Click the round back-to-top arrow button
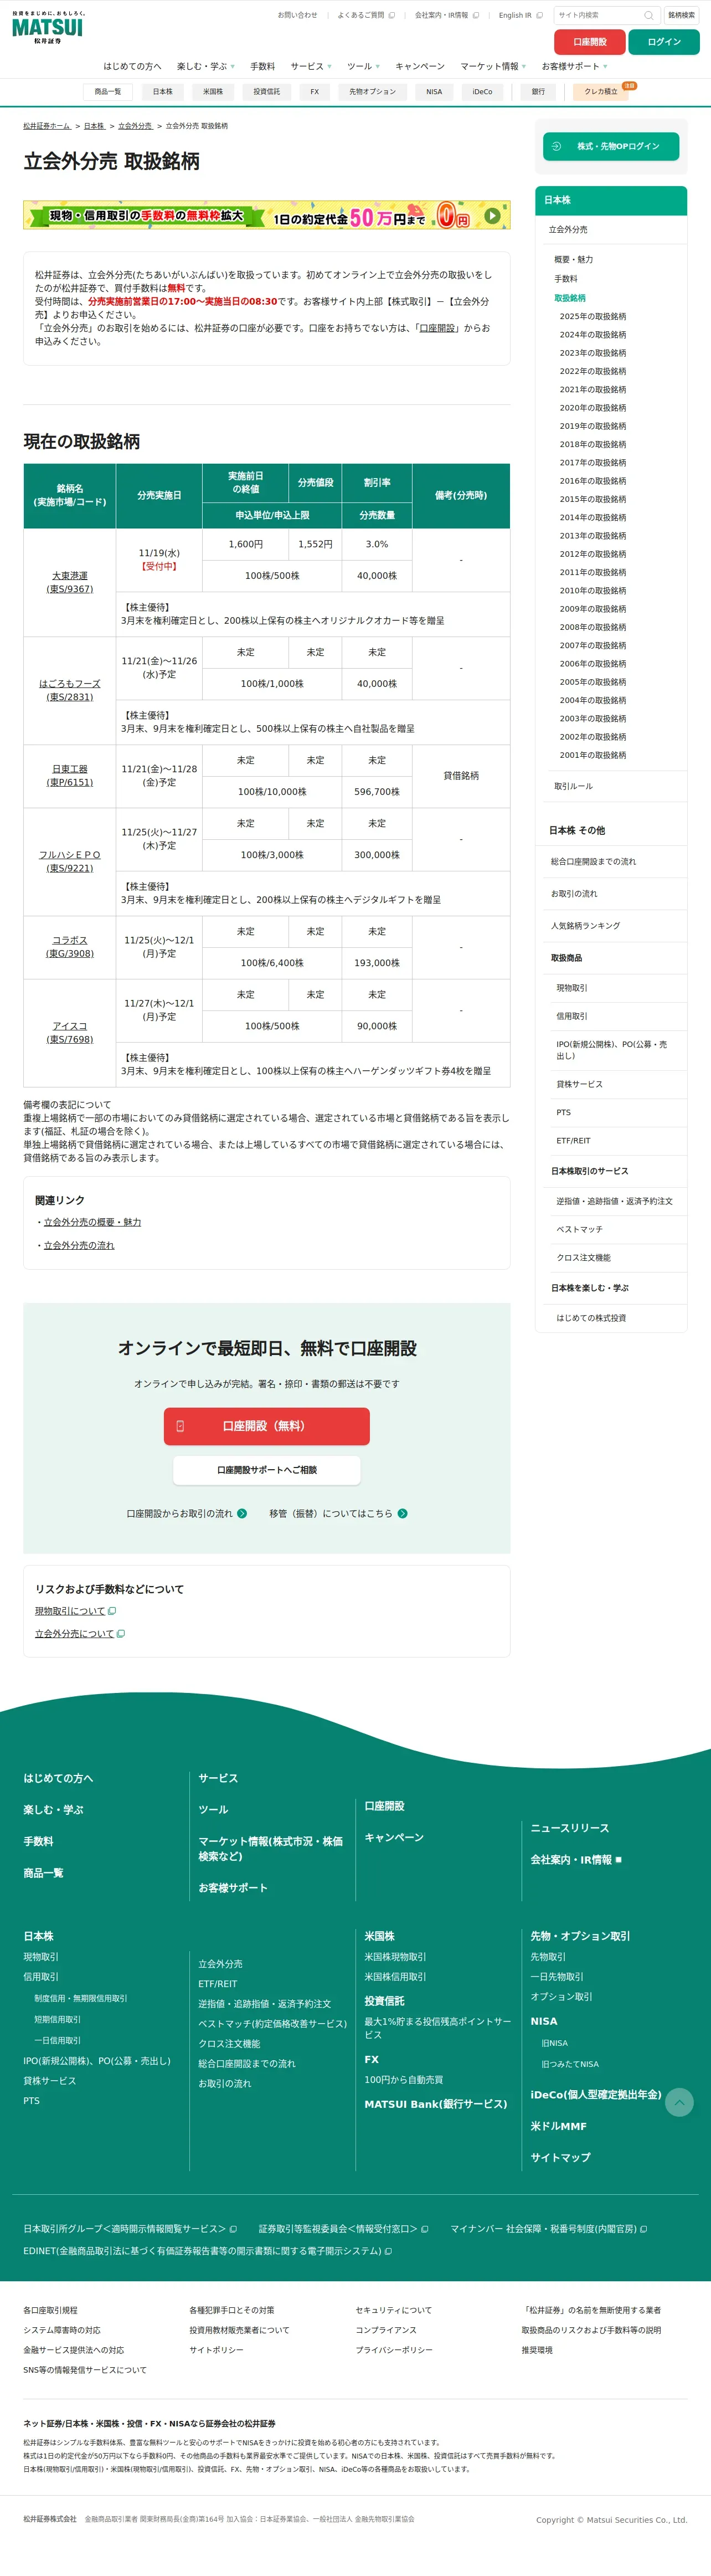This screenshot has height=2576, width=711. point(679,2102)
